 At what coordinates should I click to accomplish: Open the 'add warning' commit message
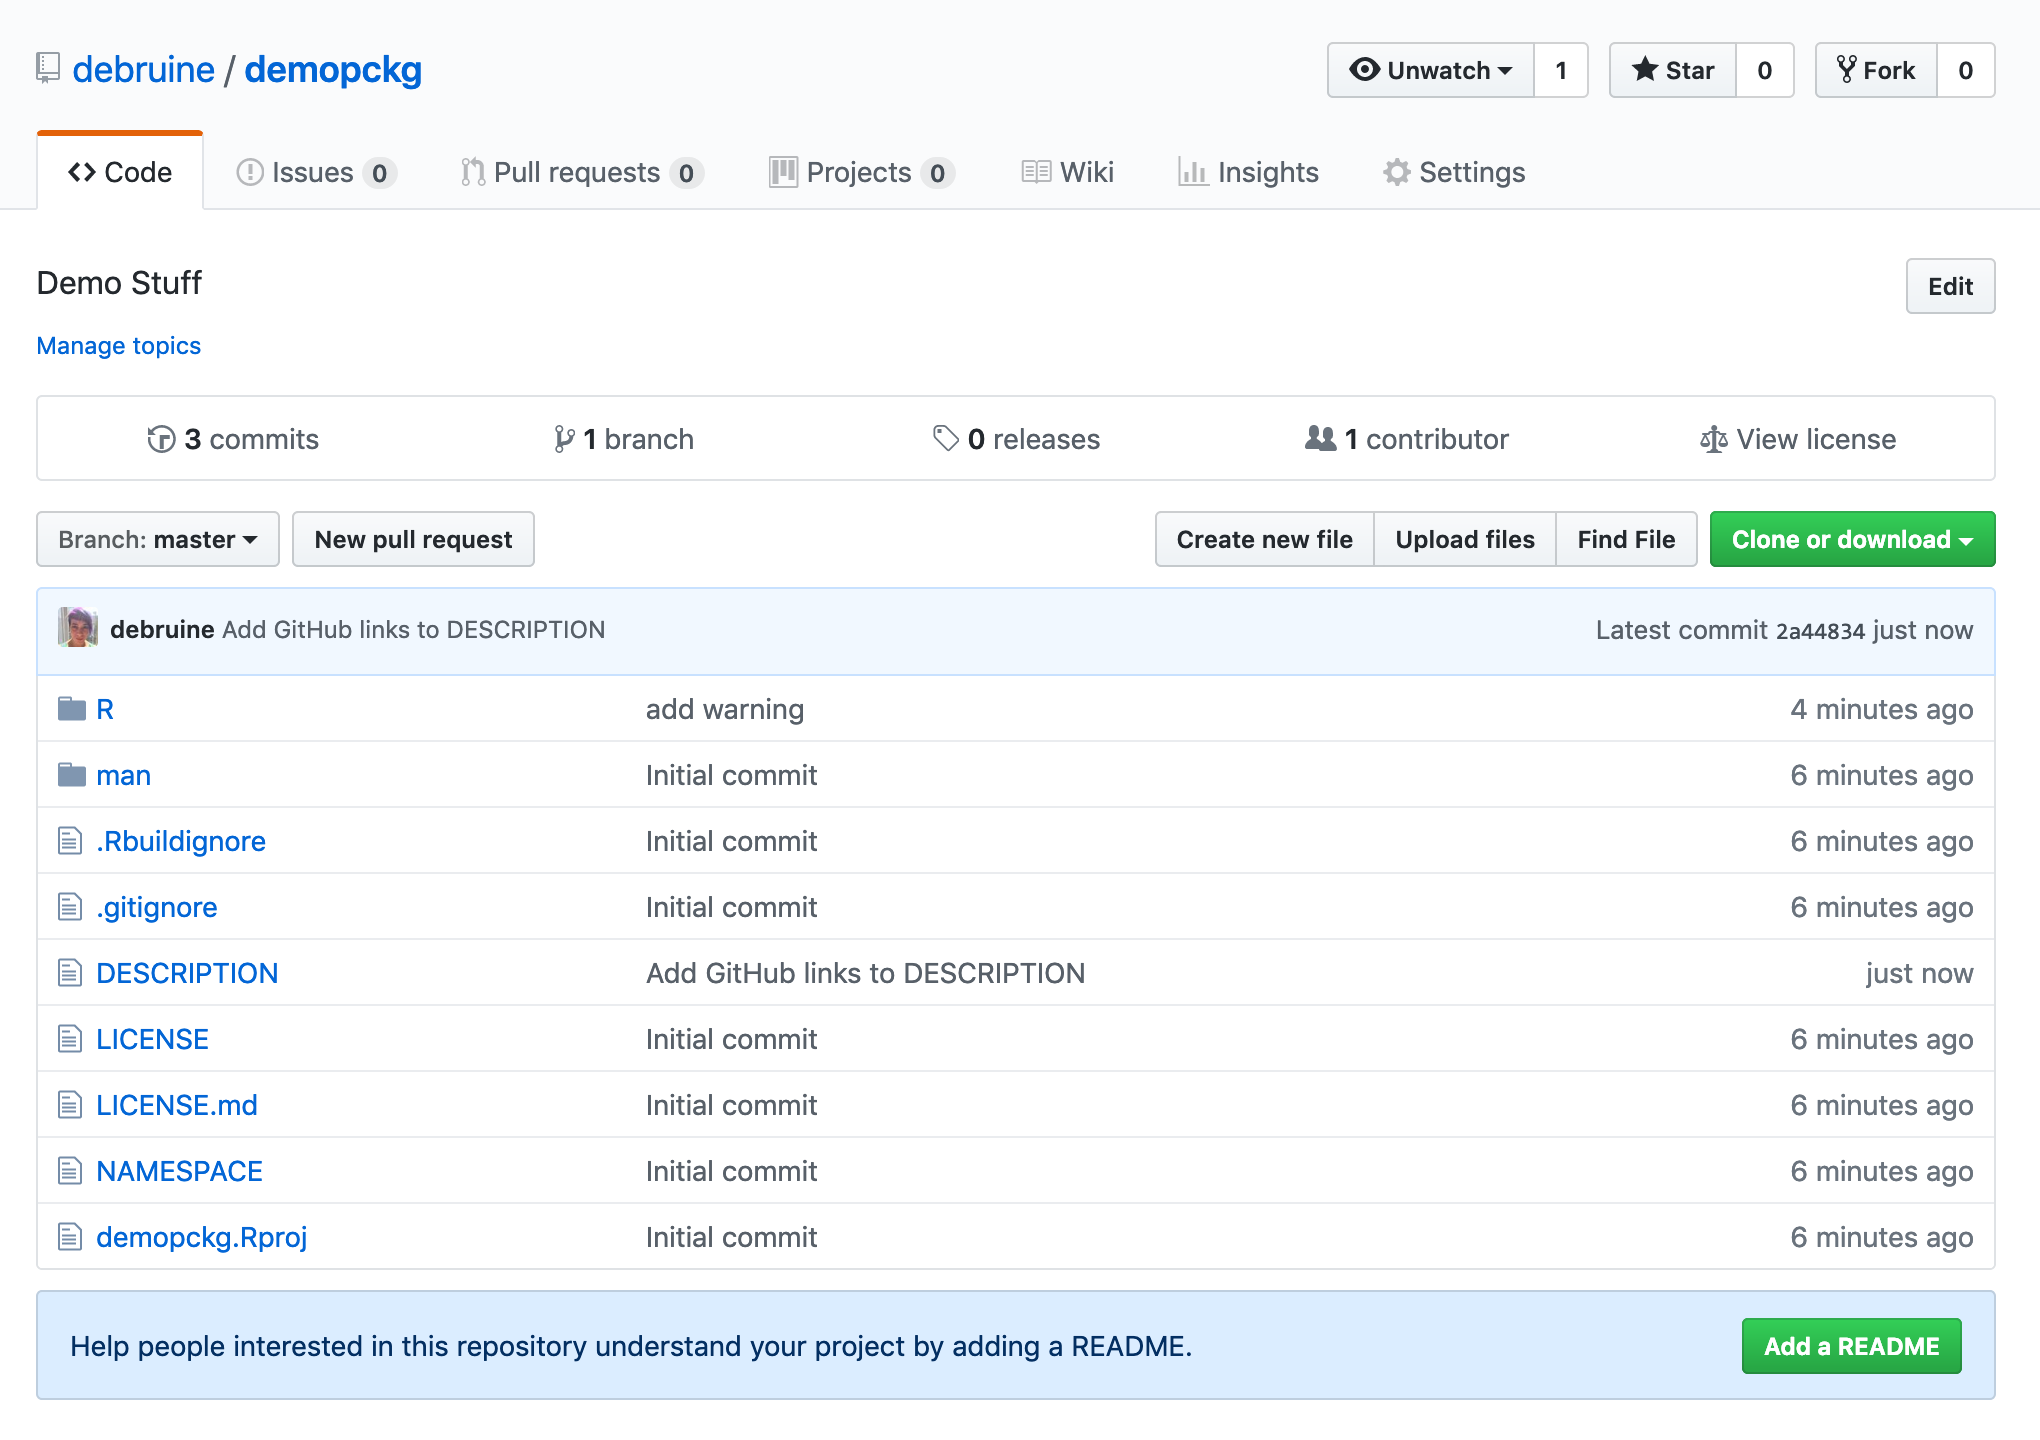[725, 709]
